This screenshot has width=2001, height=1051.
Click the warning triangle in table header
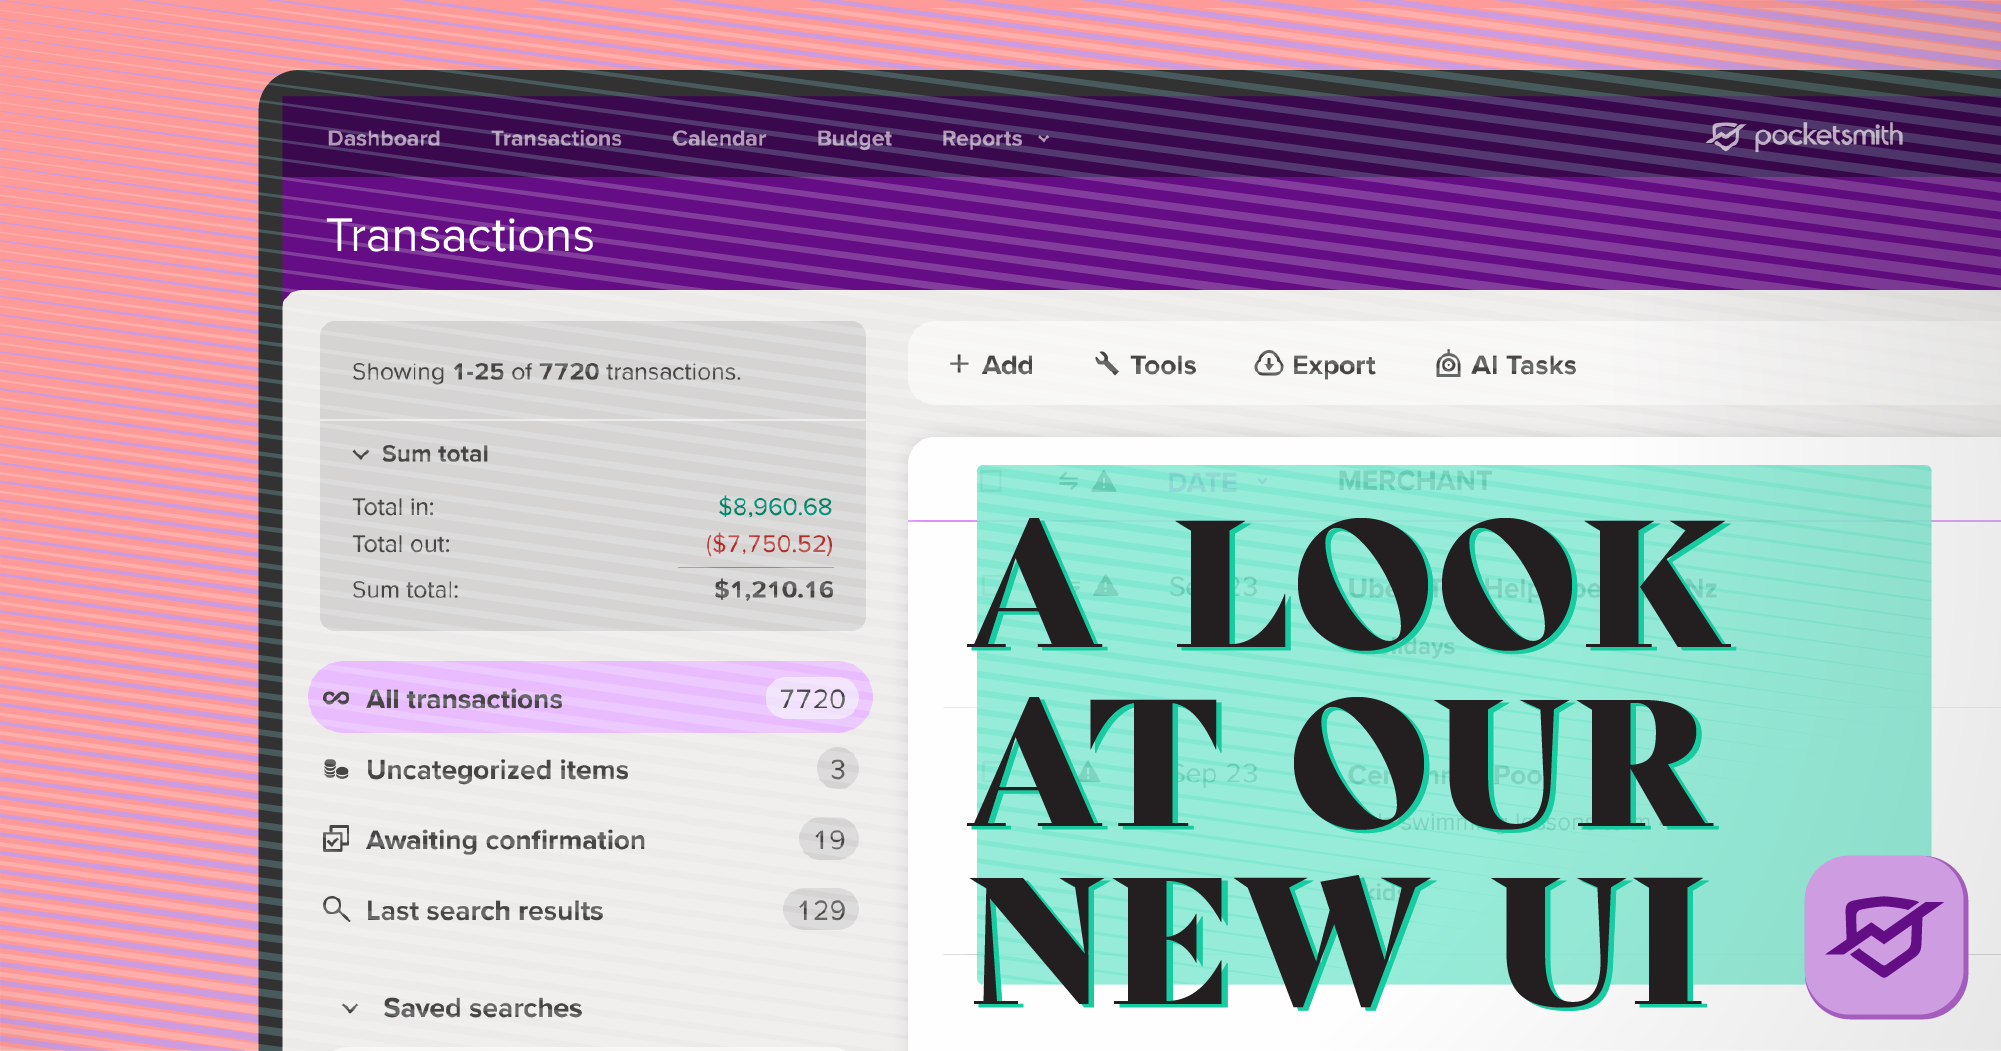[x=1104, y=482]
